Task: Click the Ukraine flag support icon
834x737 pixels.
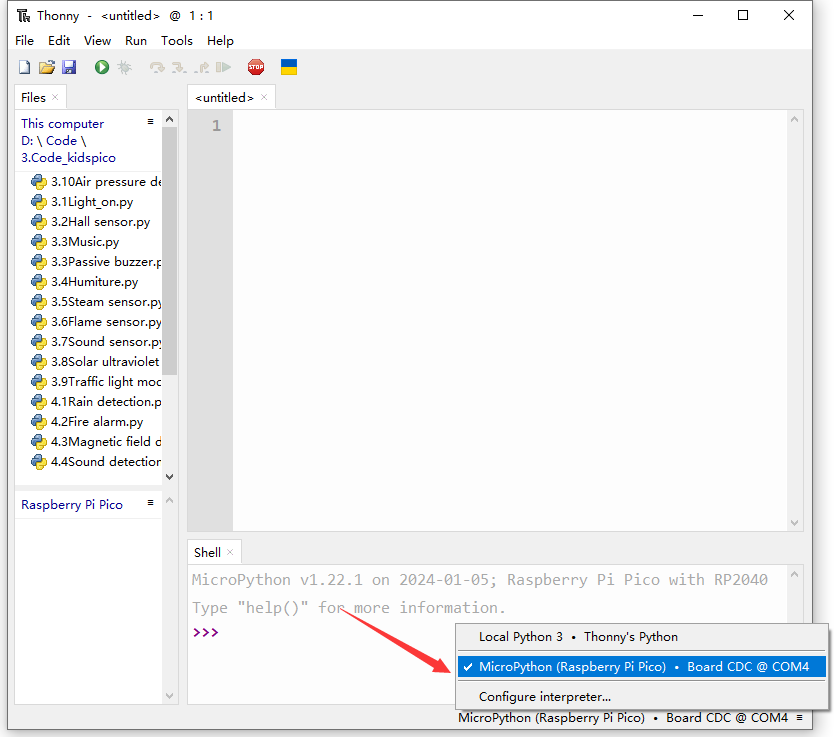Action: click(289, 67)
